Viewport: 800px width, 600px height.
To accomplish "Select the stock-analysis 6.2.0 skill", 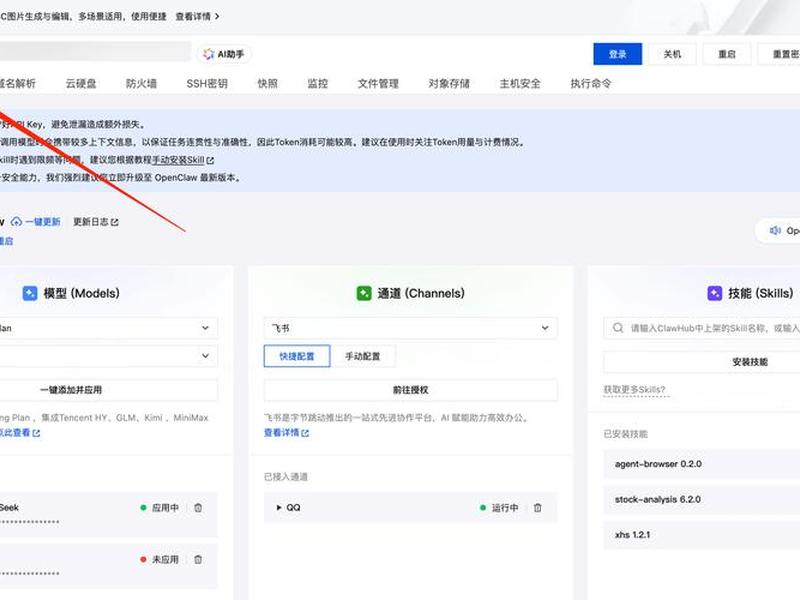I will coord(702,499).
